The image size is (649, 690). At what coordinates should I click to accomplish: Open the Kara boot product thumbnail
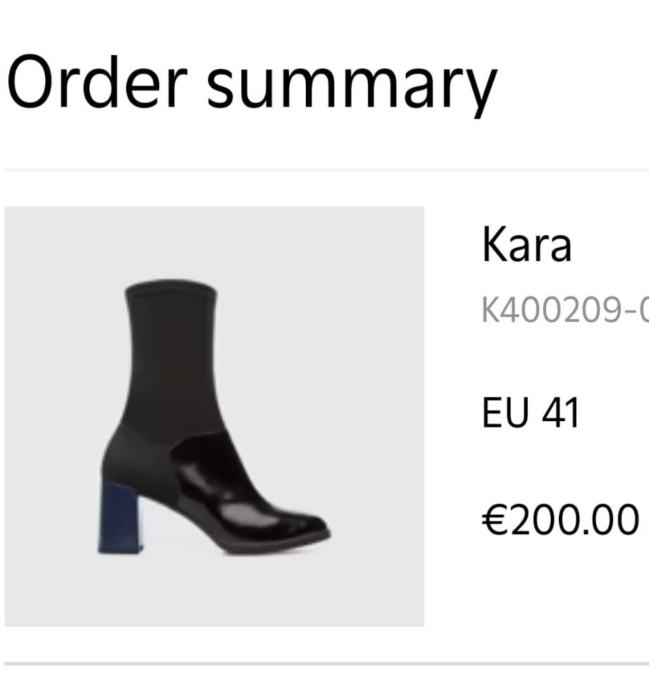pyautogui.click(x=214, y=416)
